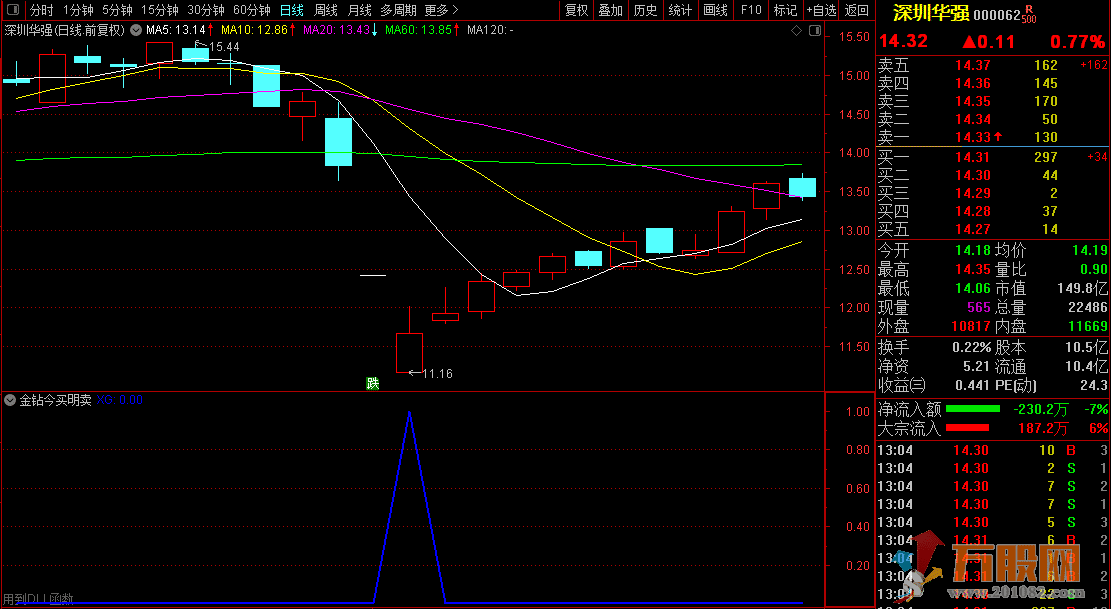Add the stock via the +自选 button
Screen dimensions: 1111x609
tap(821, 10)
